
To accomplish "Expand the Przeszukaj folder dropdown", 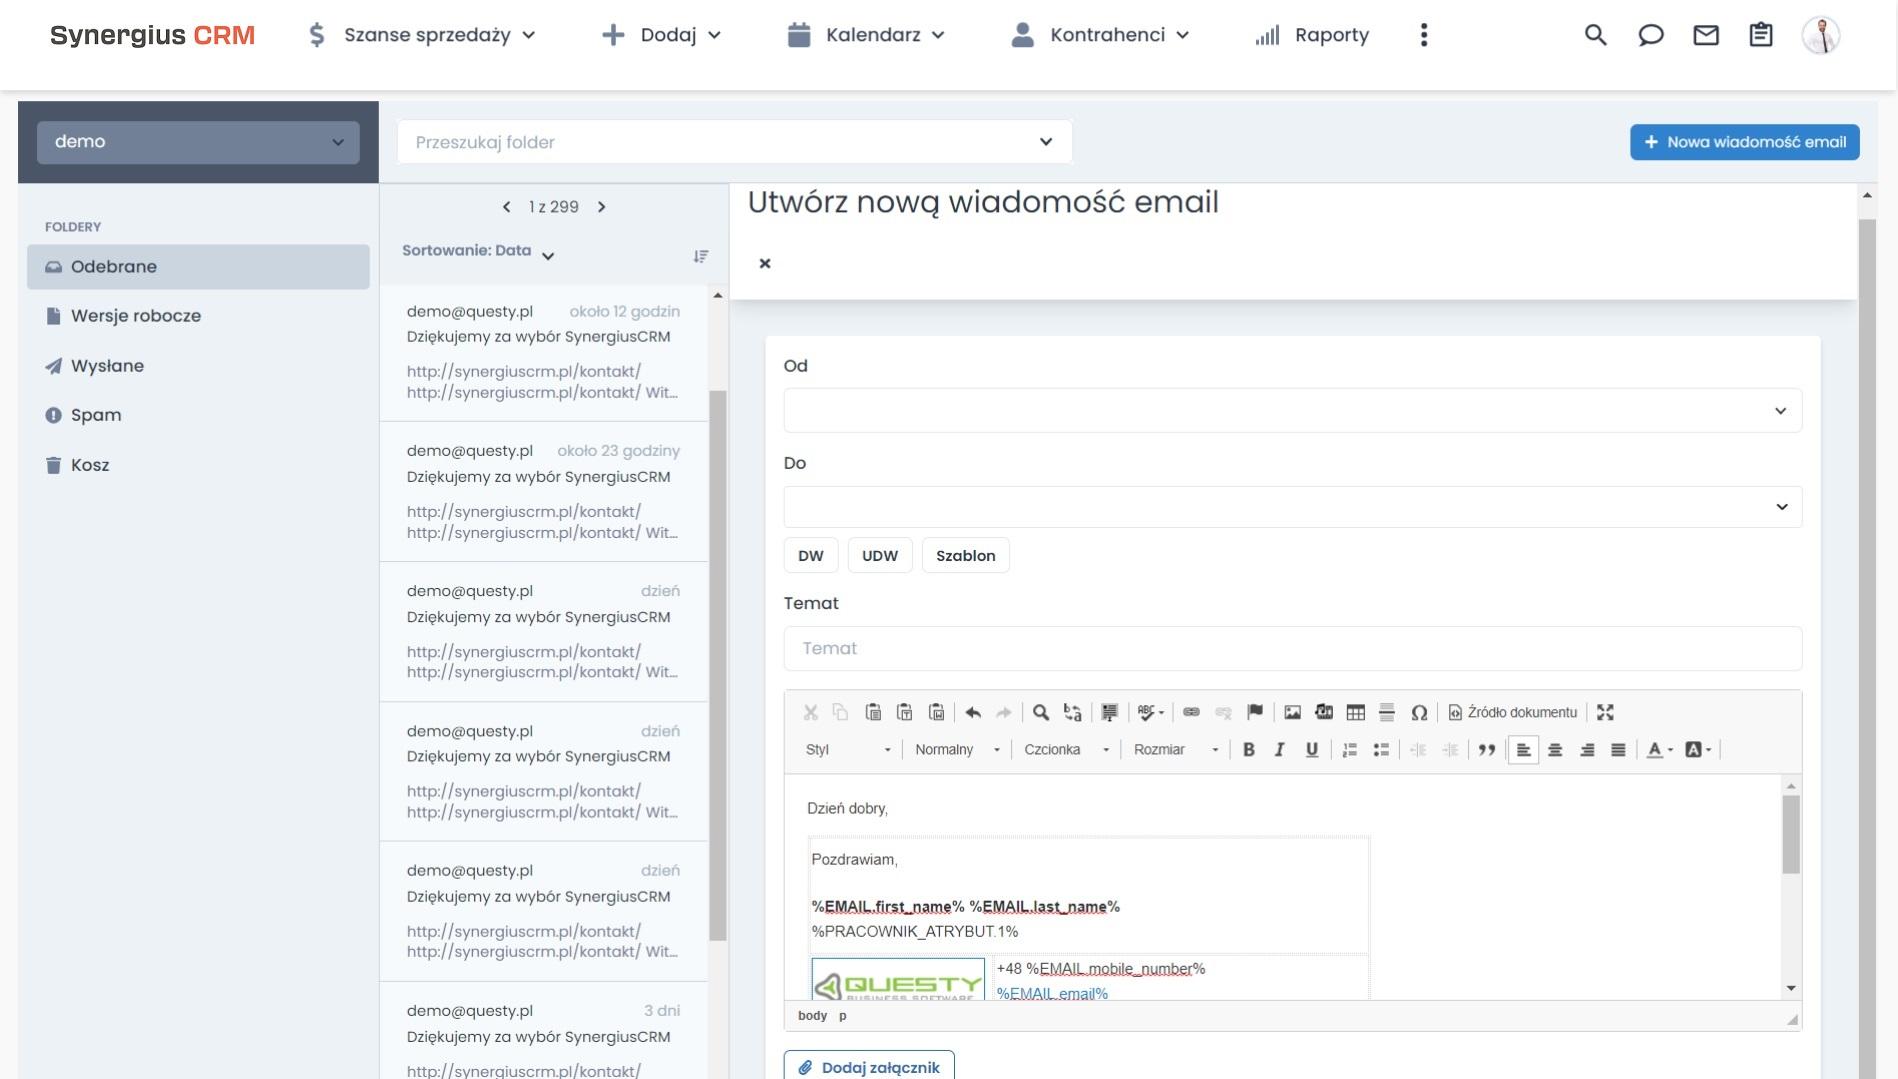I will [x=1044, y=141].
